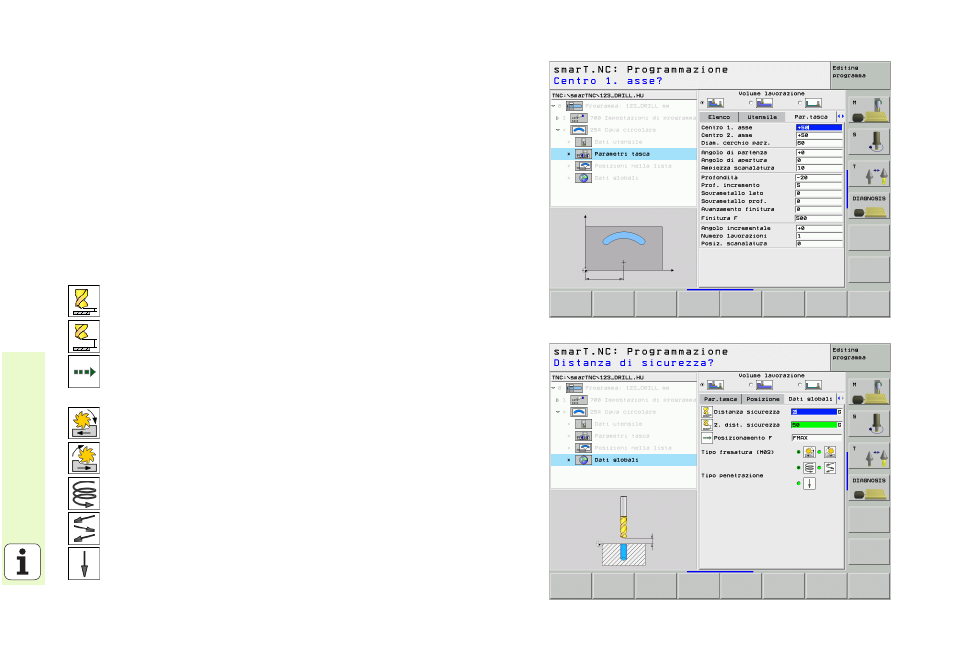Click the vertical plunge down-arrow icon on the page
Image resolution: width=954 pixels, height=672 pixels.
coord(84,564)
